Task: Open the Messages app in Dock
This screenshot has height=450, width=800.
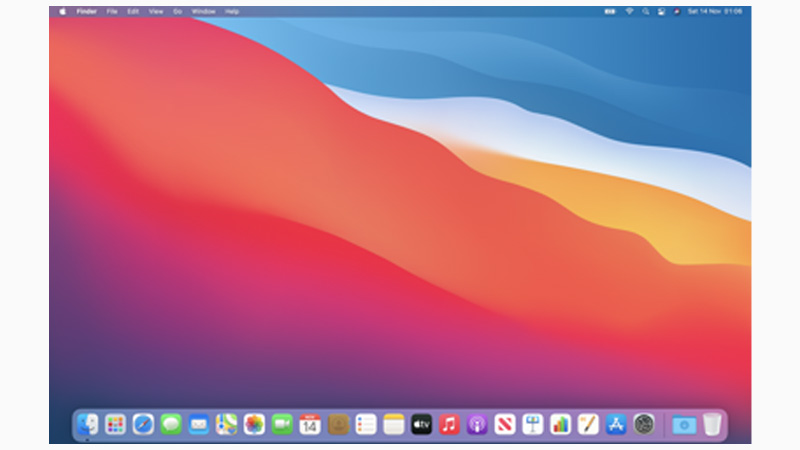Action: tap(171, 424)
